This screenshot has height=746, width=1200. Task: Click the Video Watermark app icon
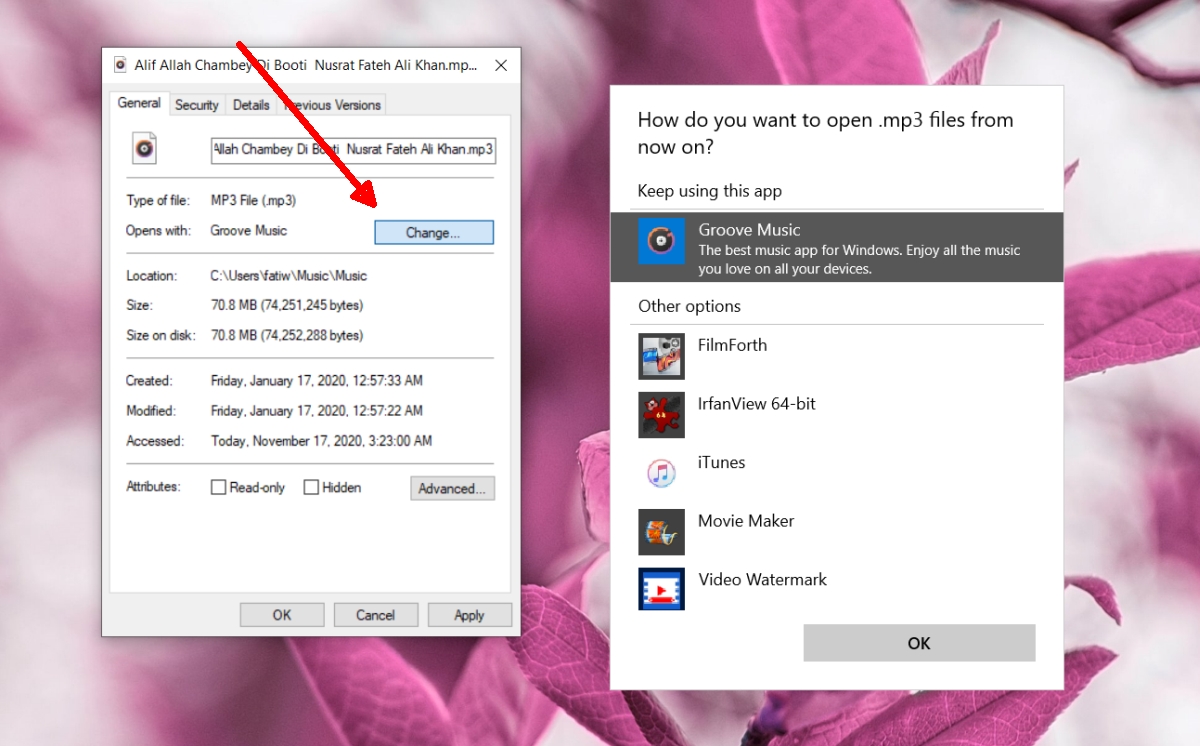[x=661, y=590]
